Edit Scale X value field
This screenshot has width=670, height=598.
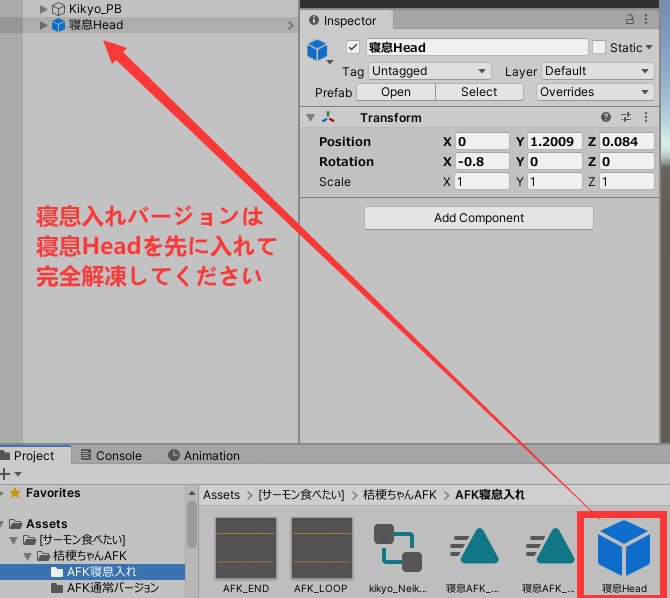pos(482,182)
